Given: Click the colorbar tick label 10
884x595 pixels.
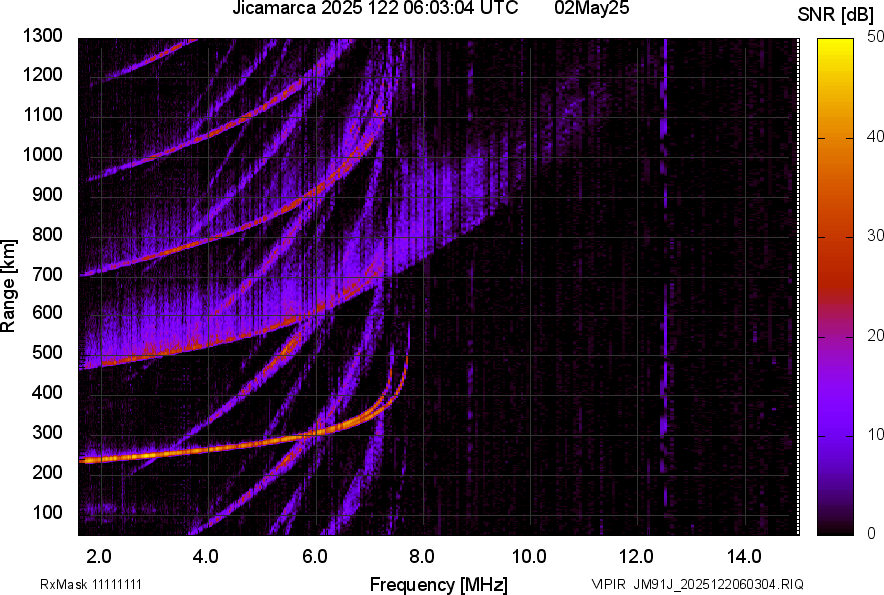Looking at the screenshot, I should tap(875, 435).
